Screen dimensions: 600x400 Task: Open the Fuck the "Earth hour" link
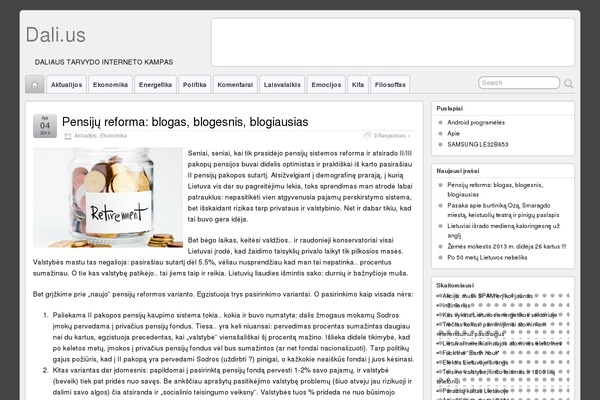471,353
